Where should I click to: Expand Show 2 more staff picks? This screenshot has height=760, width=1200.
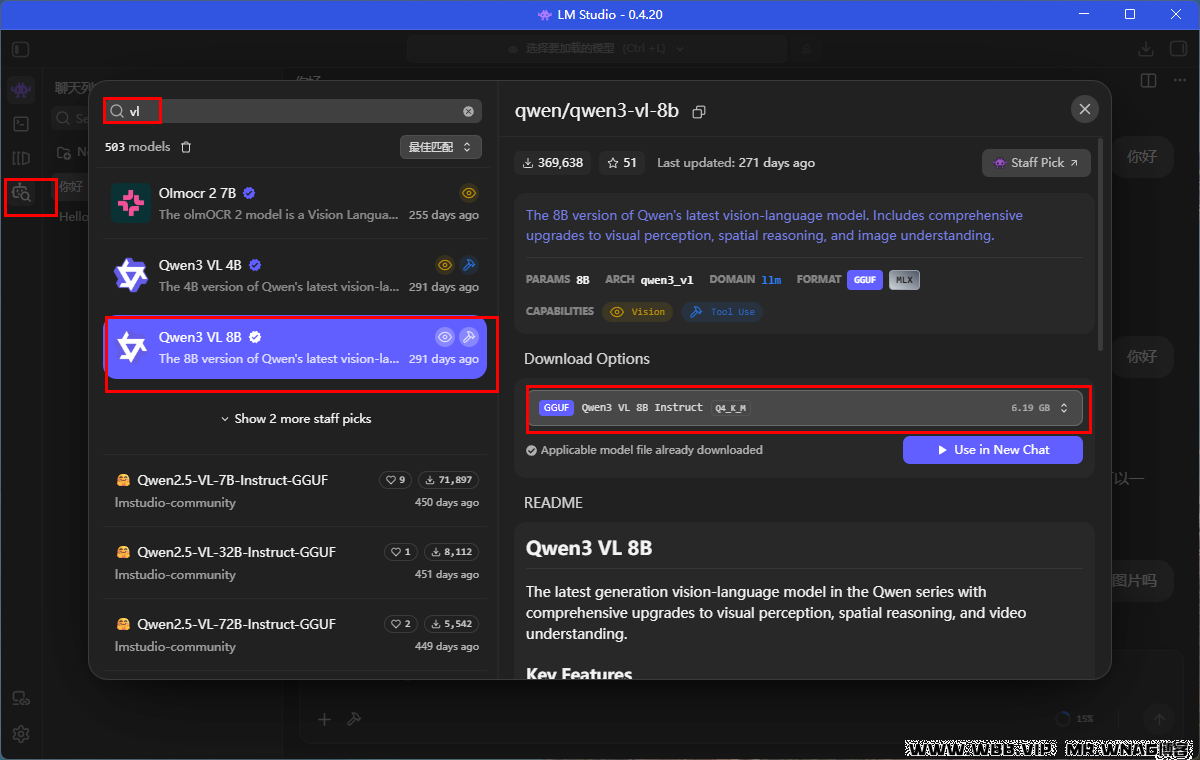tap(296, 419)
